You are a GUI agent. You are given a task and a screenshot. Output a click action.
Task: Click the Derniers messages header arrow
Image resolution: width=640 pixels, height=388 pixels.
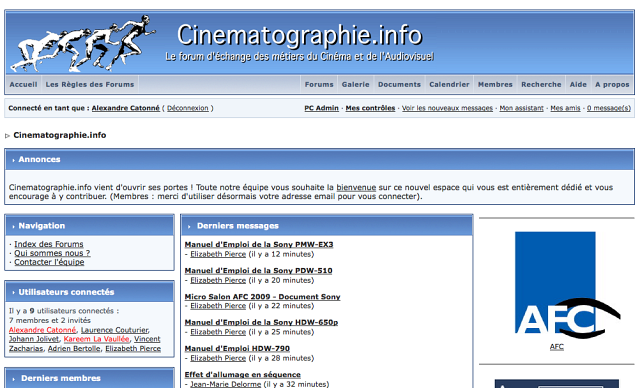point(189,226)
